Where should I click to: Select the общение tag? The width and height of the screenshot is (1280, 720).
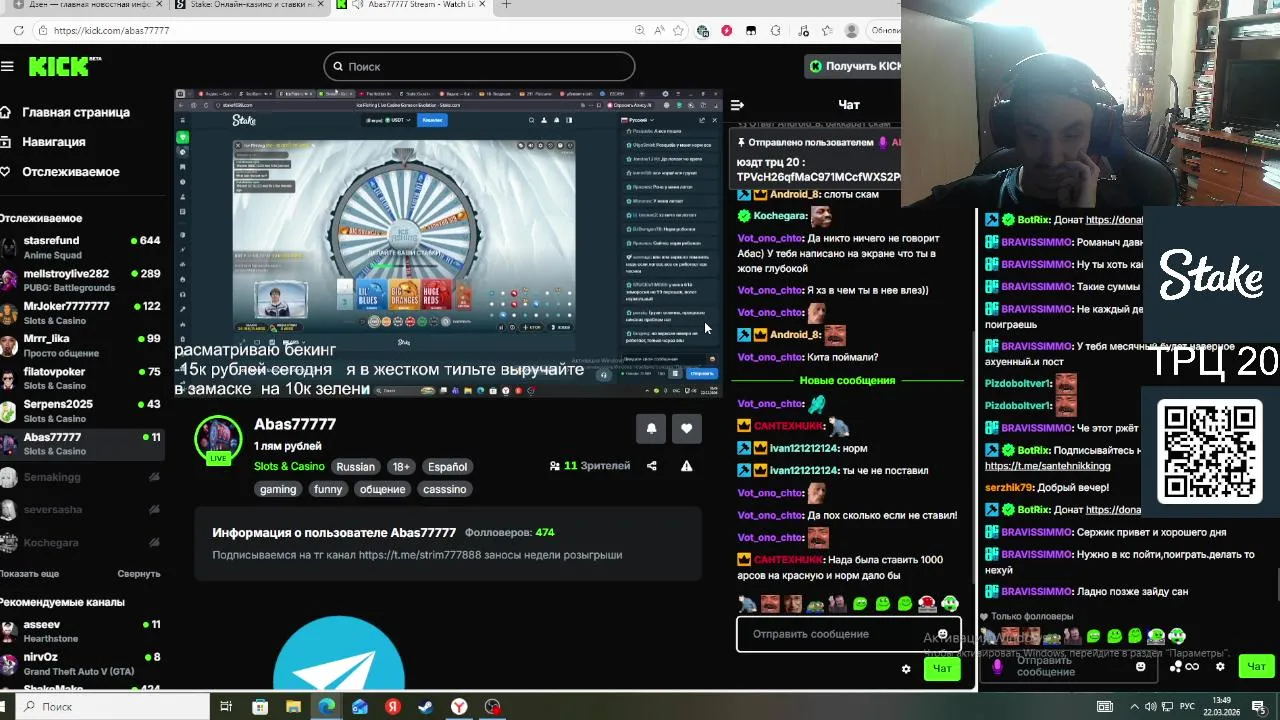coord(383,489)
